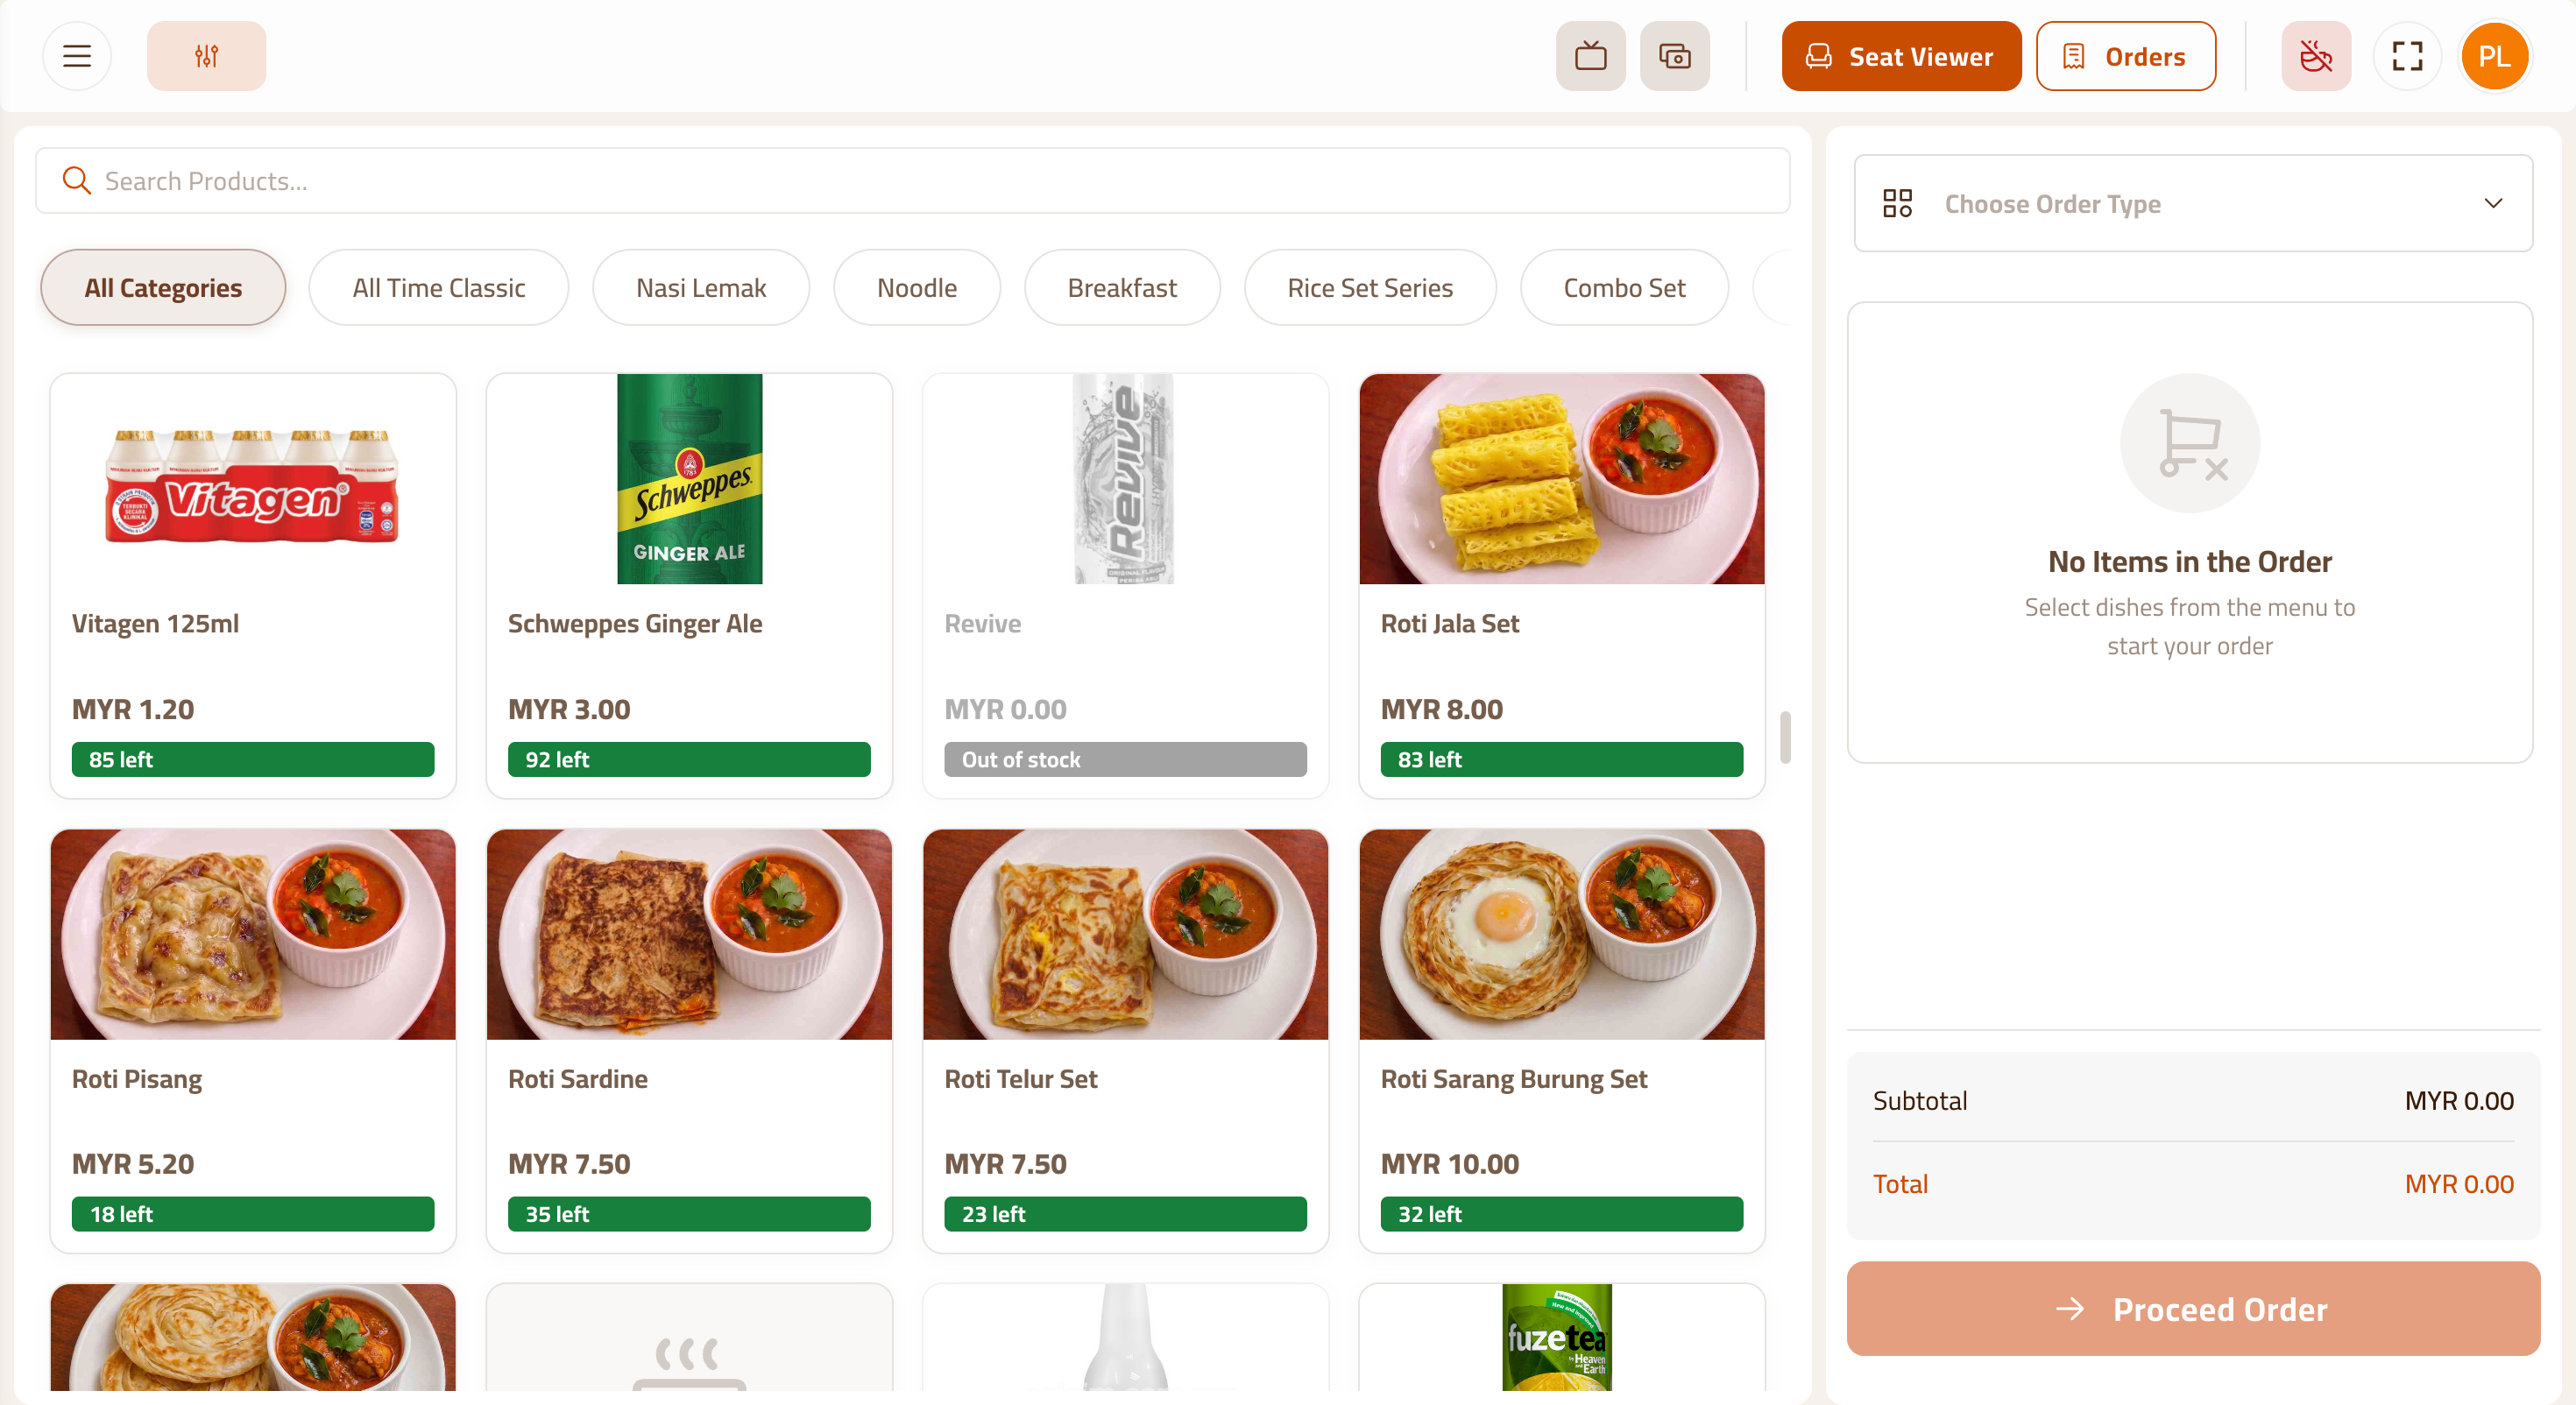Open the PL user profile avatar

(x=2494, y=56)
